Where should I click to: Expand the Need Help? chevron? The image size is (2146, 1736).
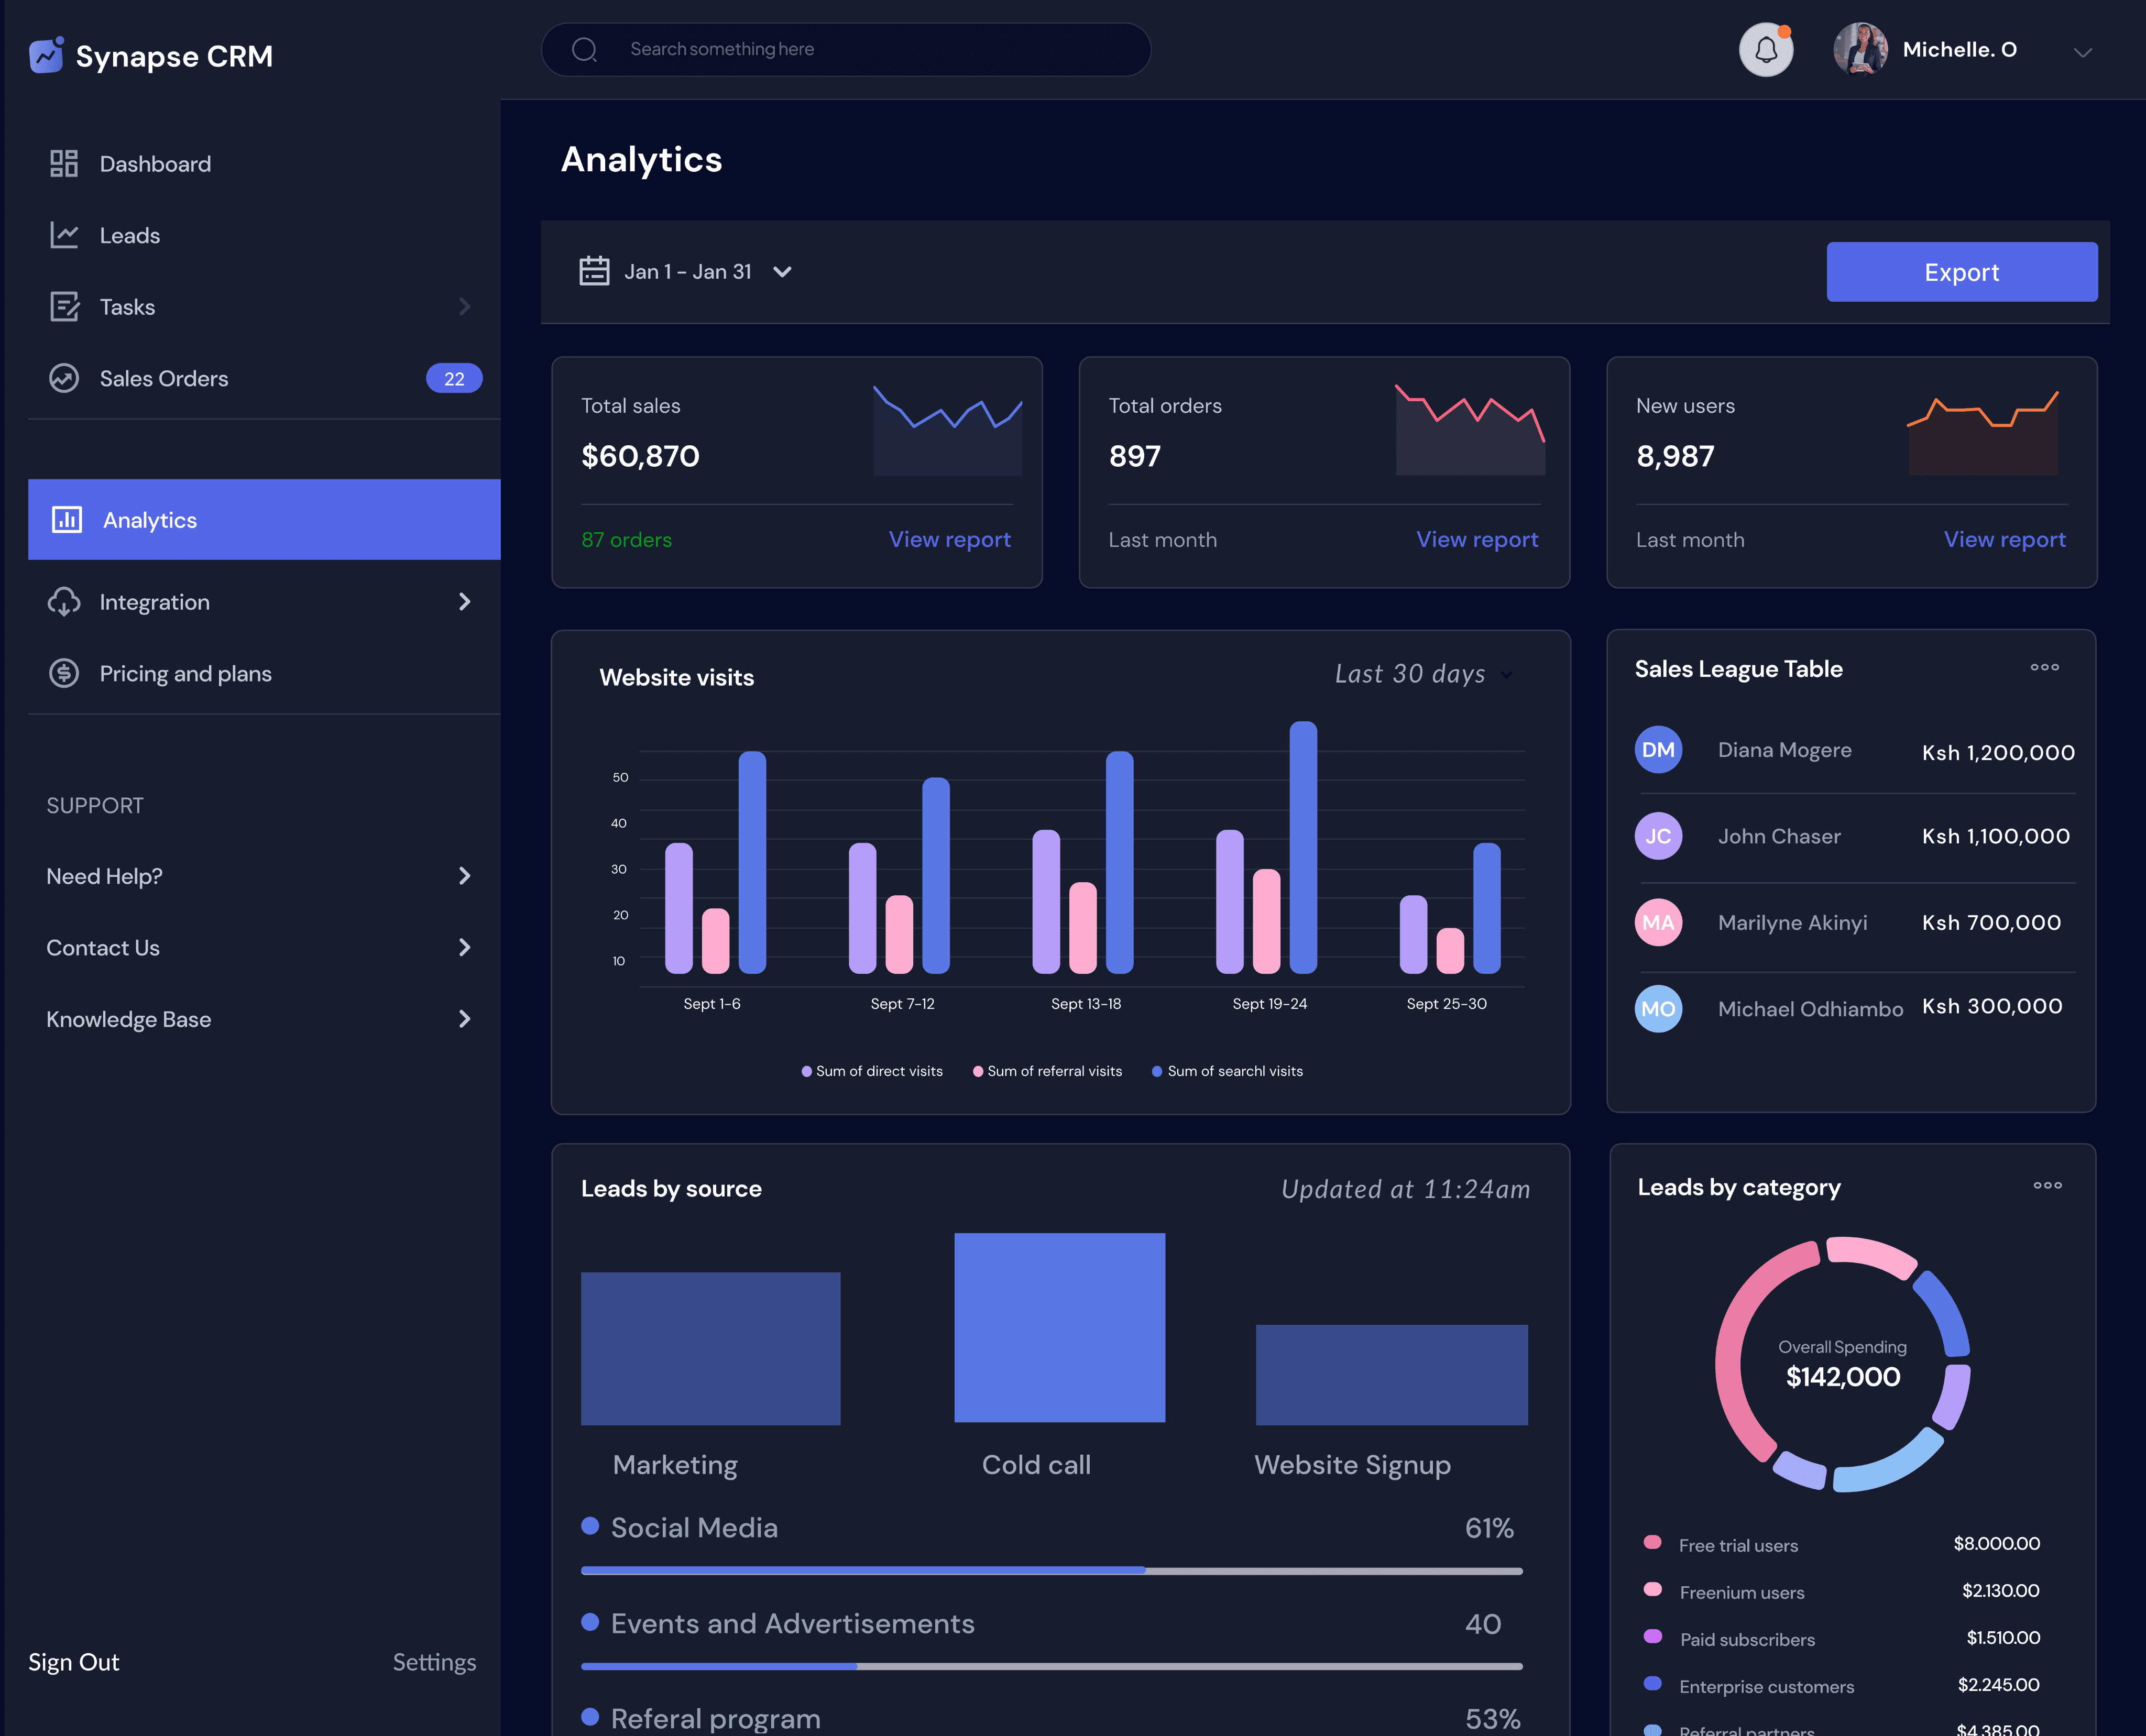(464, 876)
